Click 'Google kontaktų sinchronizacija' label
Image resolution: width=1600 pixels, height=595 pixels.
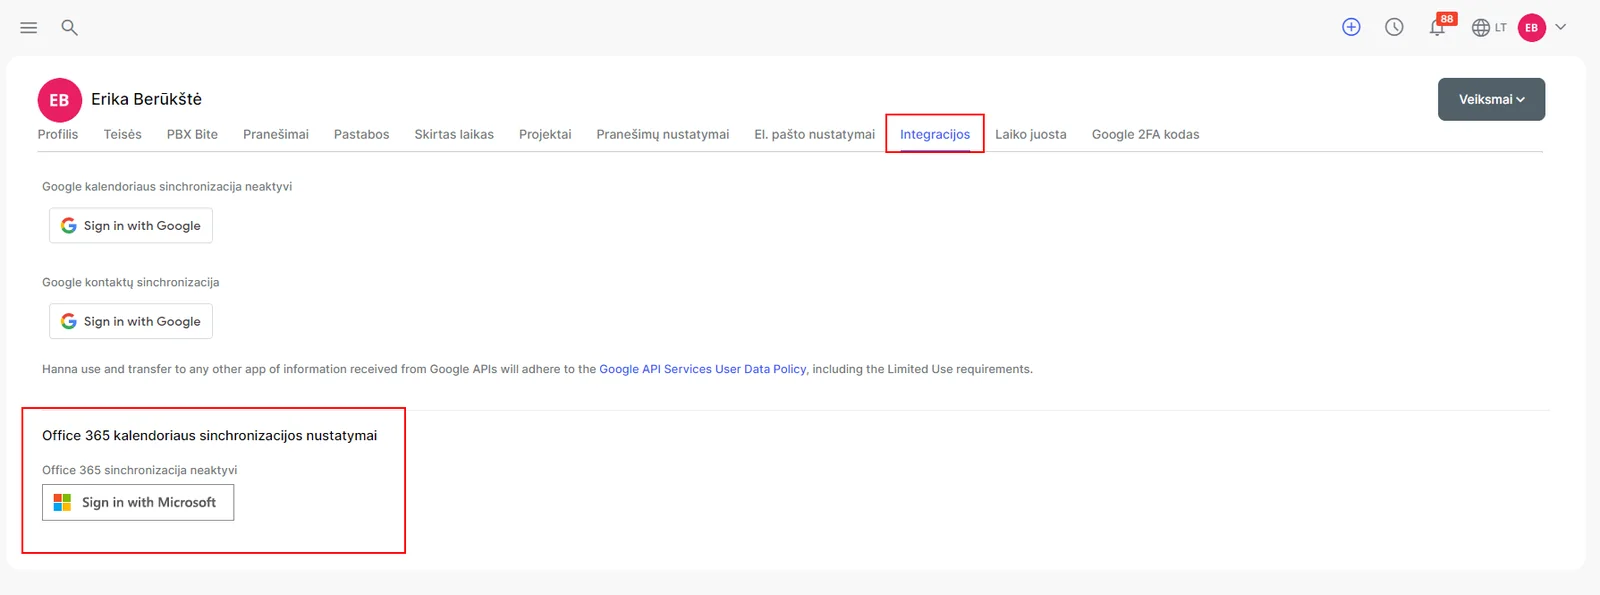[x=131, y=282]
